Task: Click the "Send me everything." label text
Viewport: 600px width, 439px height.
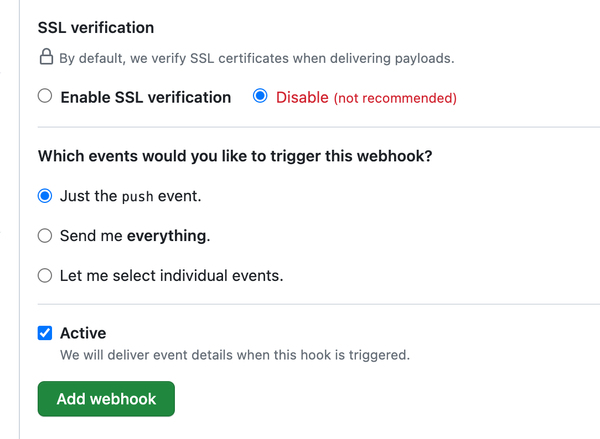Action: 135,236
